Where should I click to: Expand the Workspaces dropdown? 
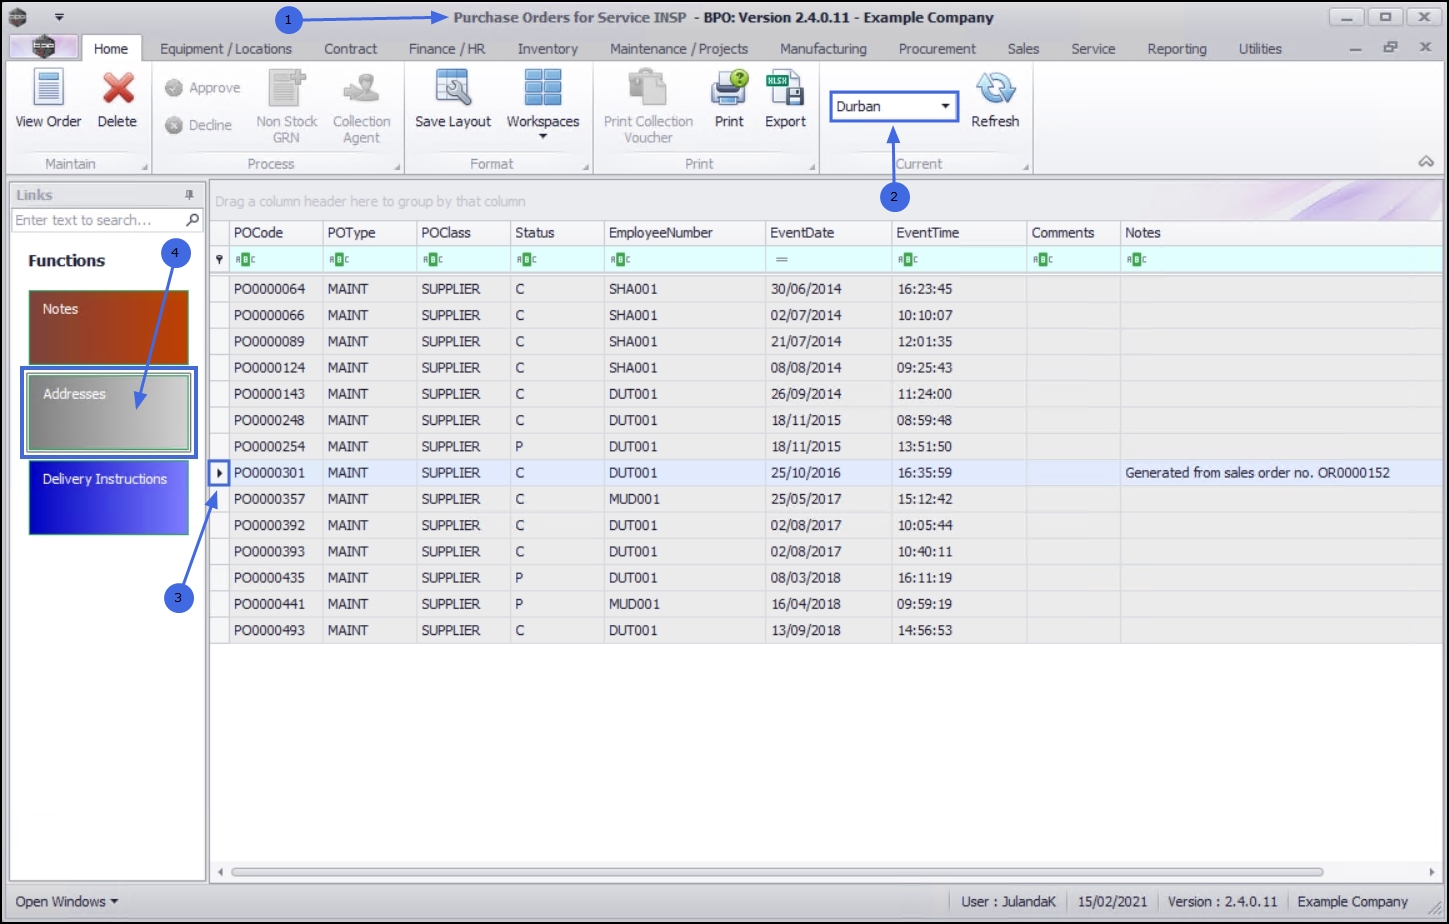(x=543, y=136)
